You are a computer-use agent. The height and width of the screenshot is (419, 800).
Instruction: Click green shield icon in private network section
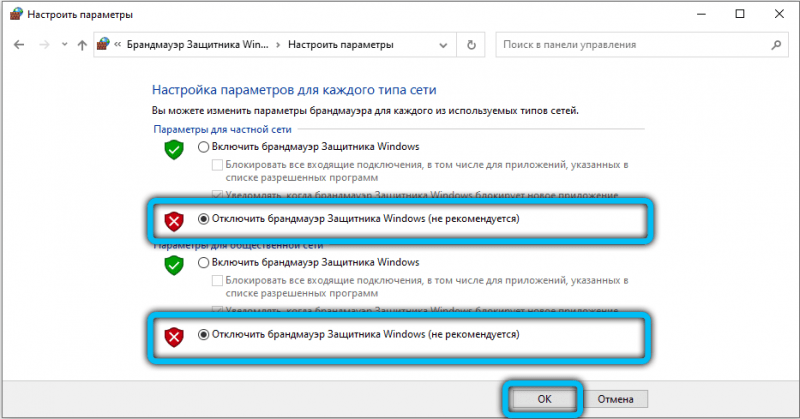pyautogui.click(x=174, y=150)
